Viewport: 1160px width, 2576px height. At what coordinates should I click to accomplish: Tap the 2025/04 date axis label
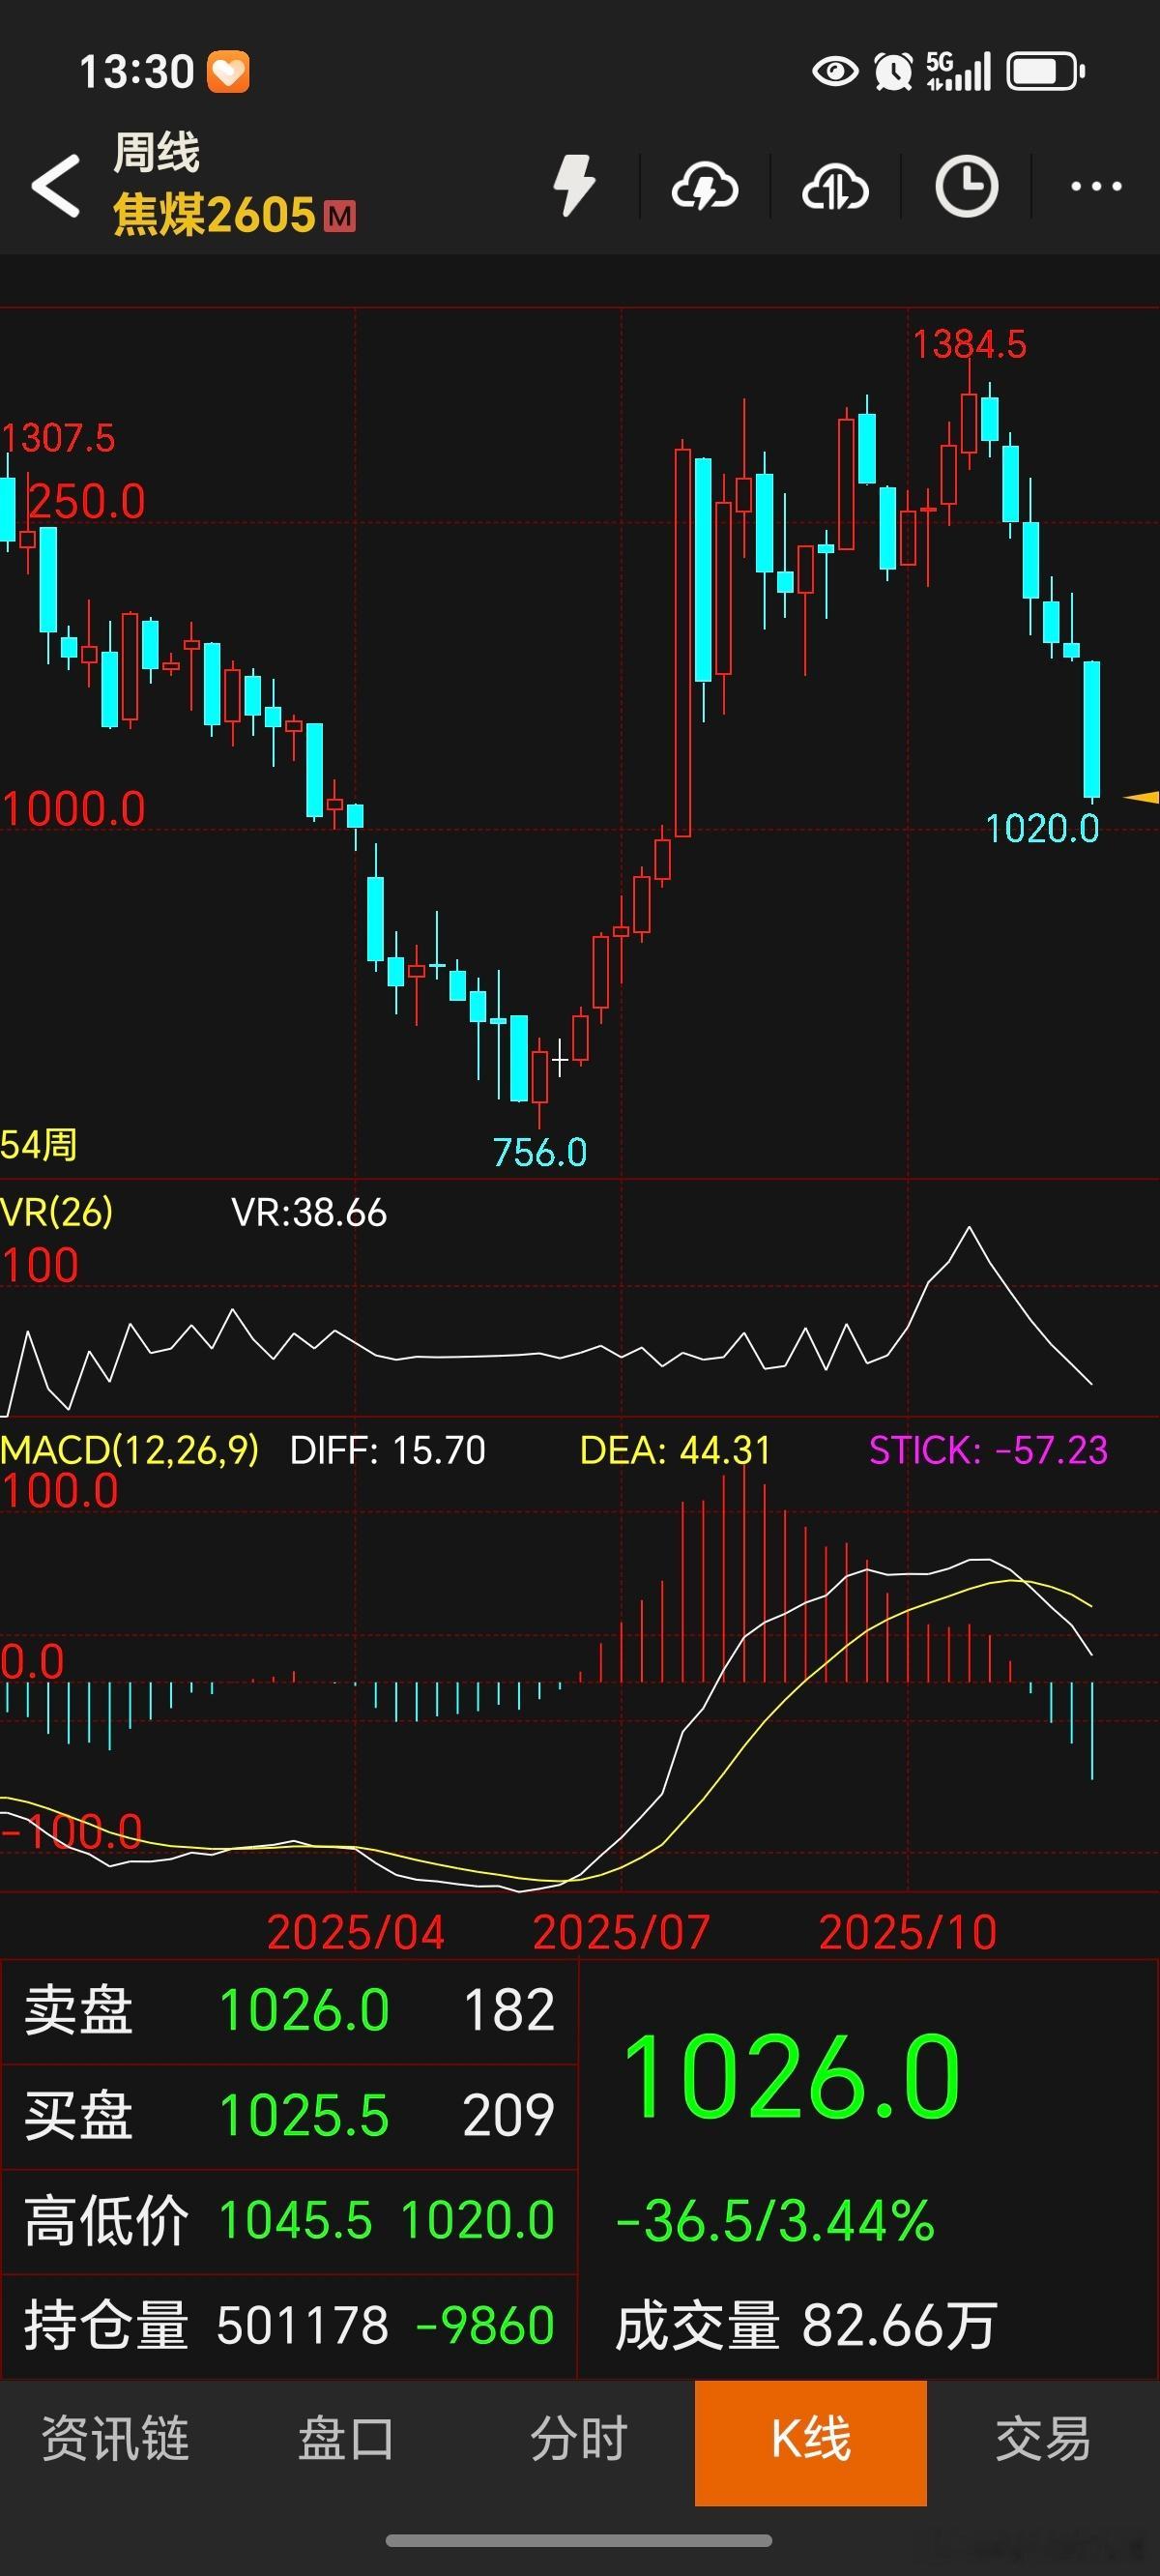[x=356, y=1932]
